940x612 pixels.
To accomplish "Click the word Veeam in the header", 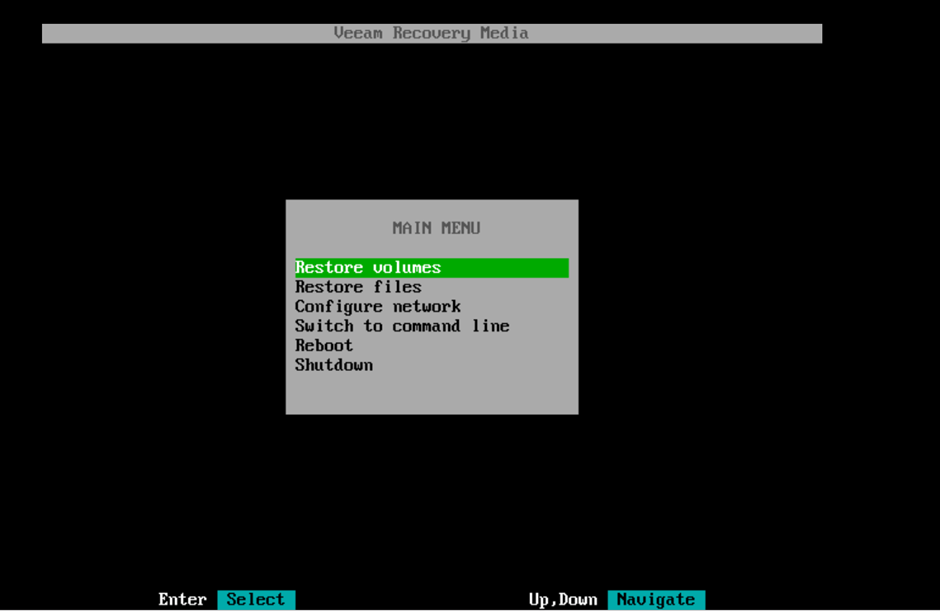I will pos(358,34).
